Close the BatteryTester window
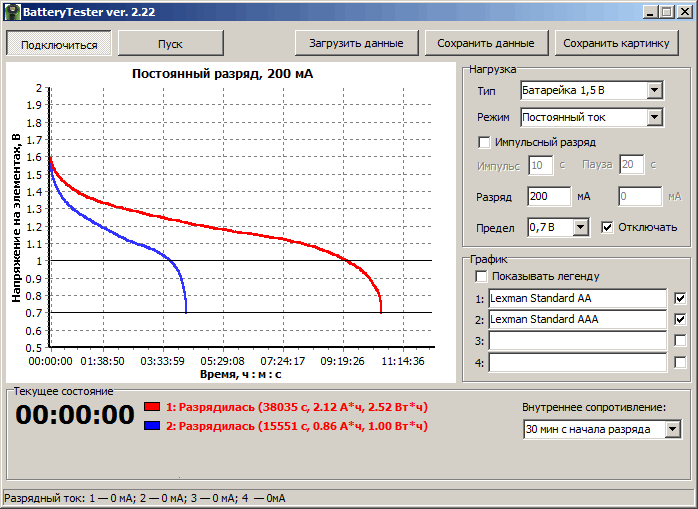 click(x=685, y=12)
